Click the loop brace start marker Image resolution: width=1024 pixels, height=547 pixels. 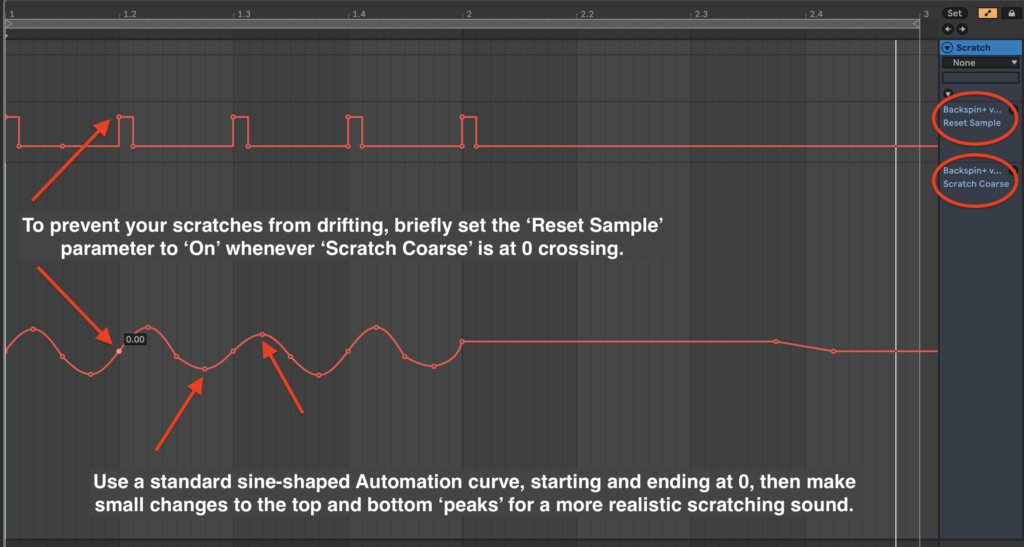coord(7,22)
